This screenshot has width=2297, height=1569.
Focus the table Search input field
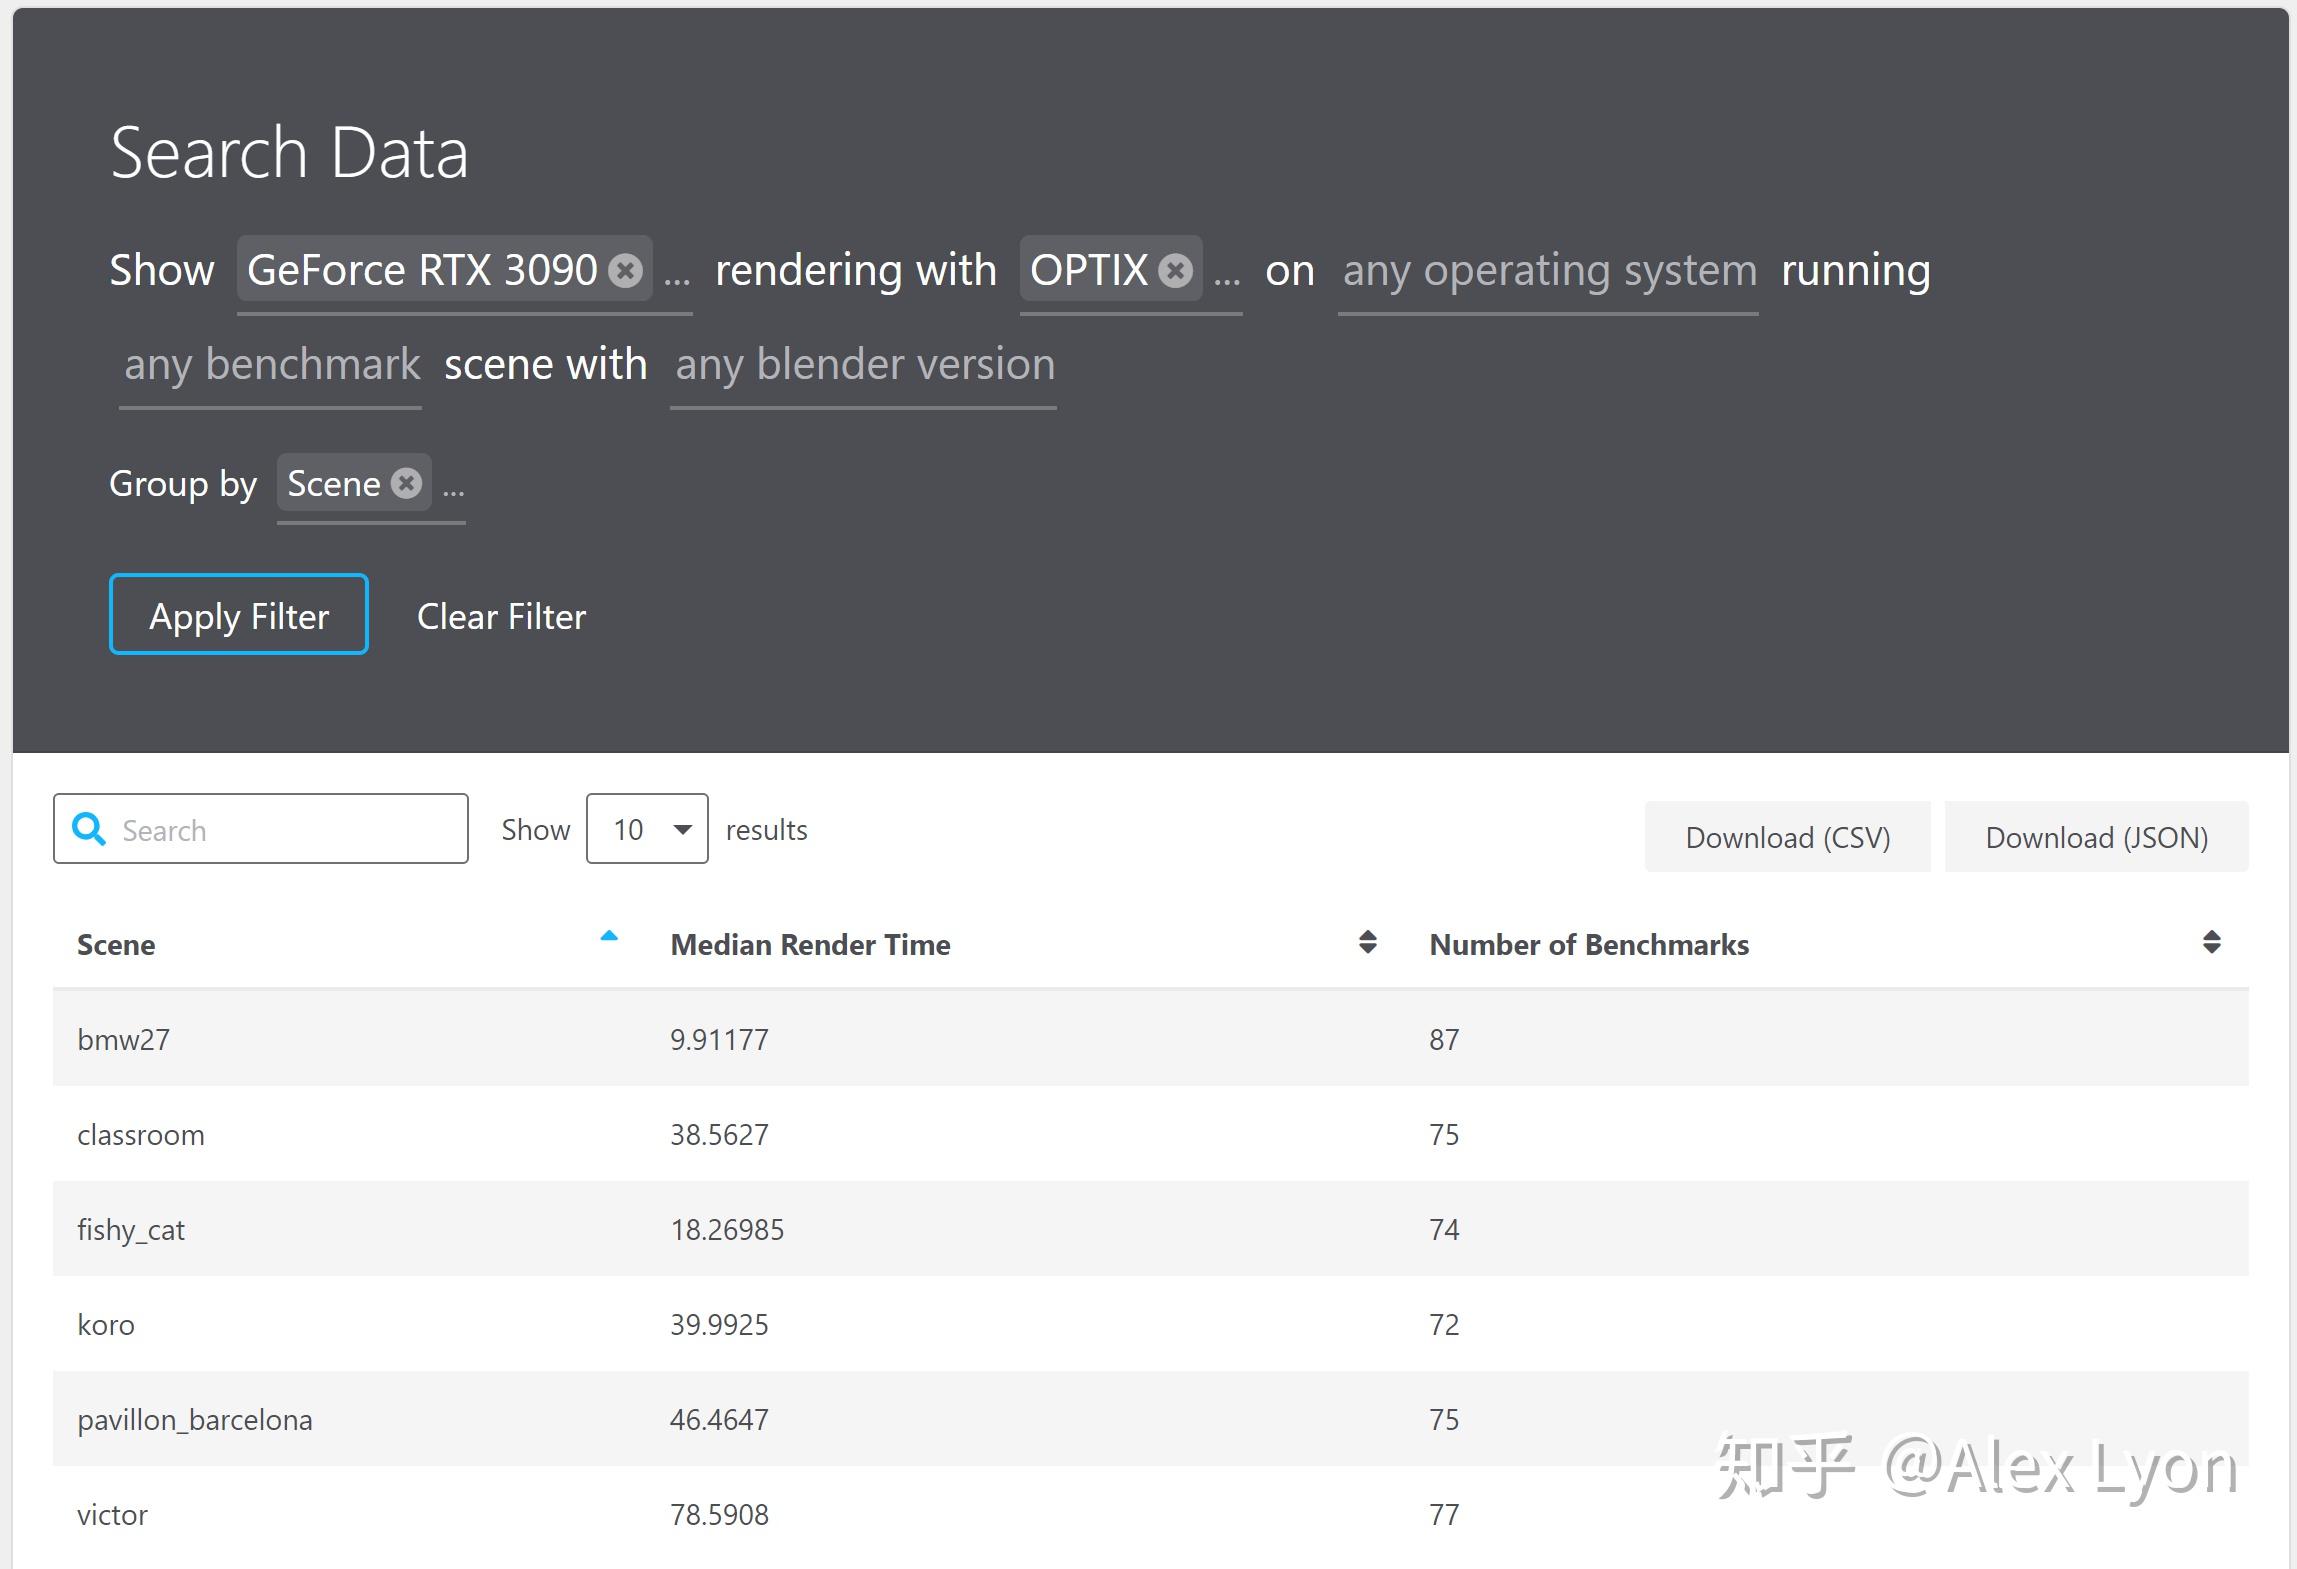(261, 829)
